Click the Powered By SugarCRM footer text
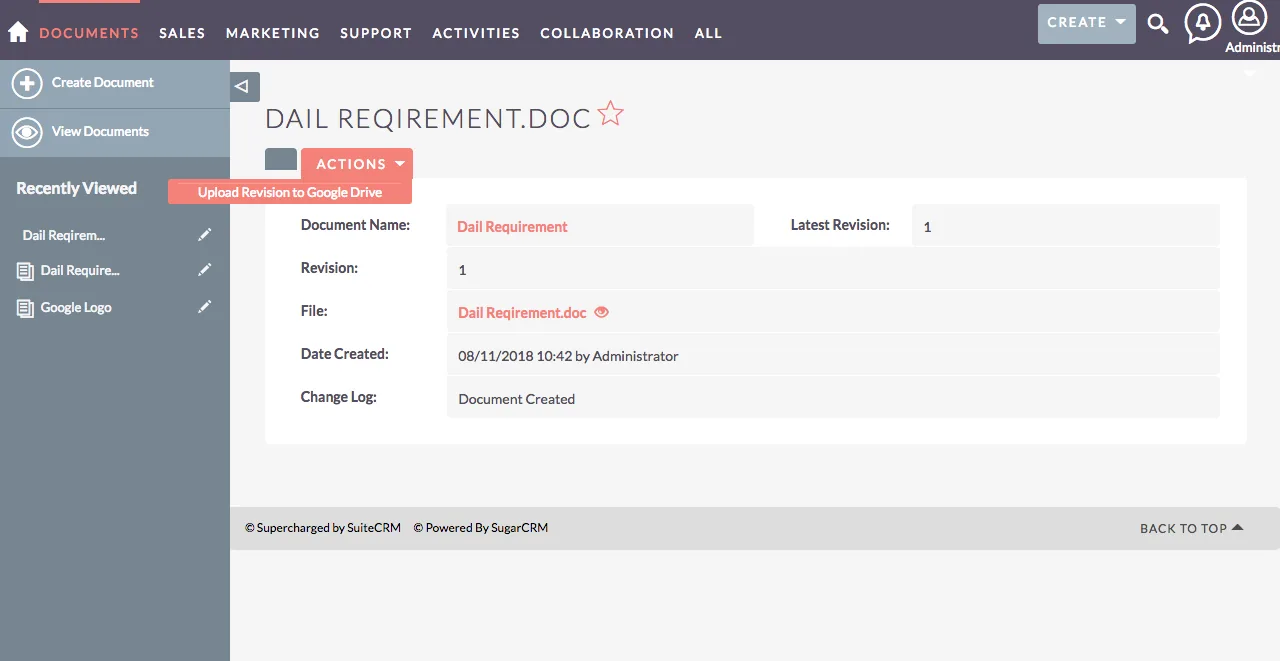This screenshot has width=1280, height=661. (481, 528)
